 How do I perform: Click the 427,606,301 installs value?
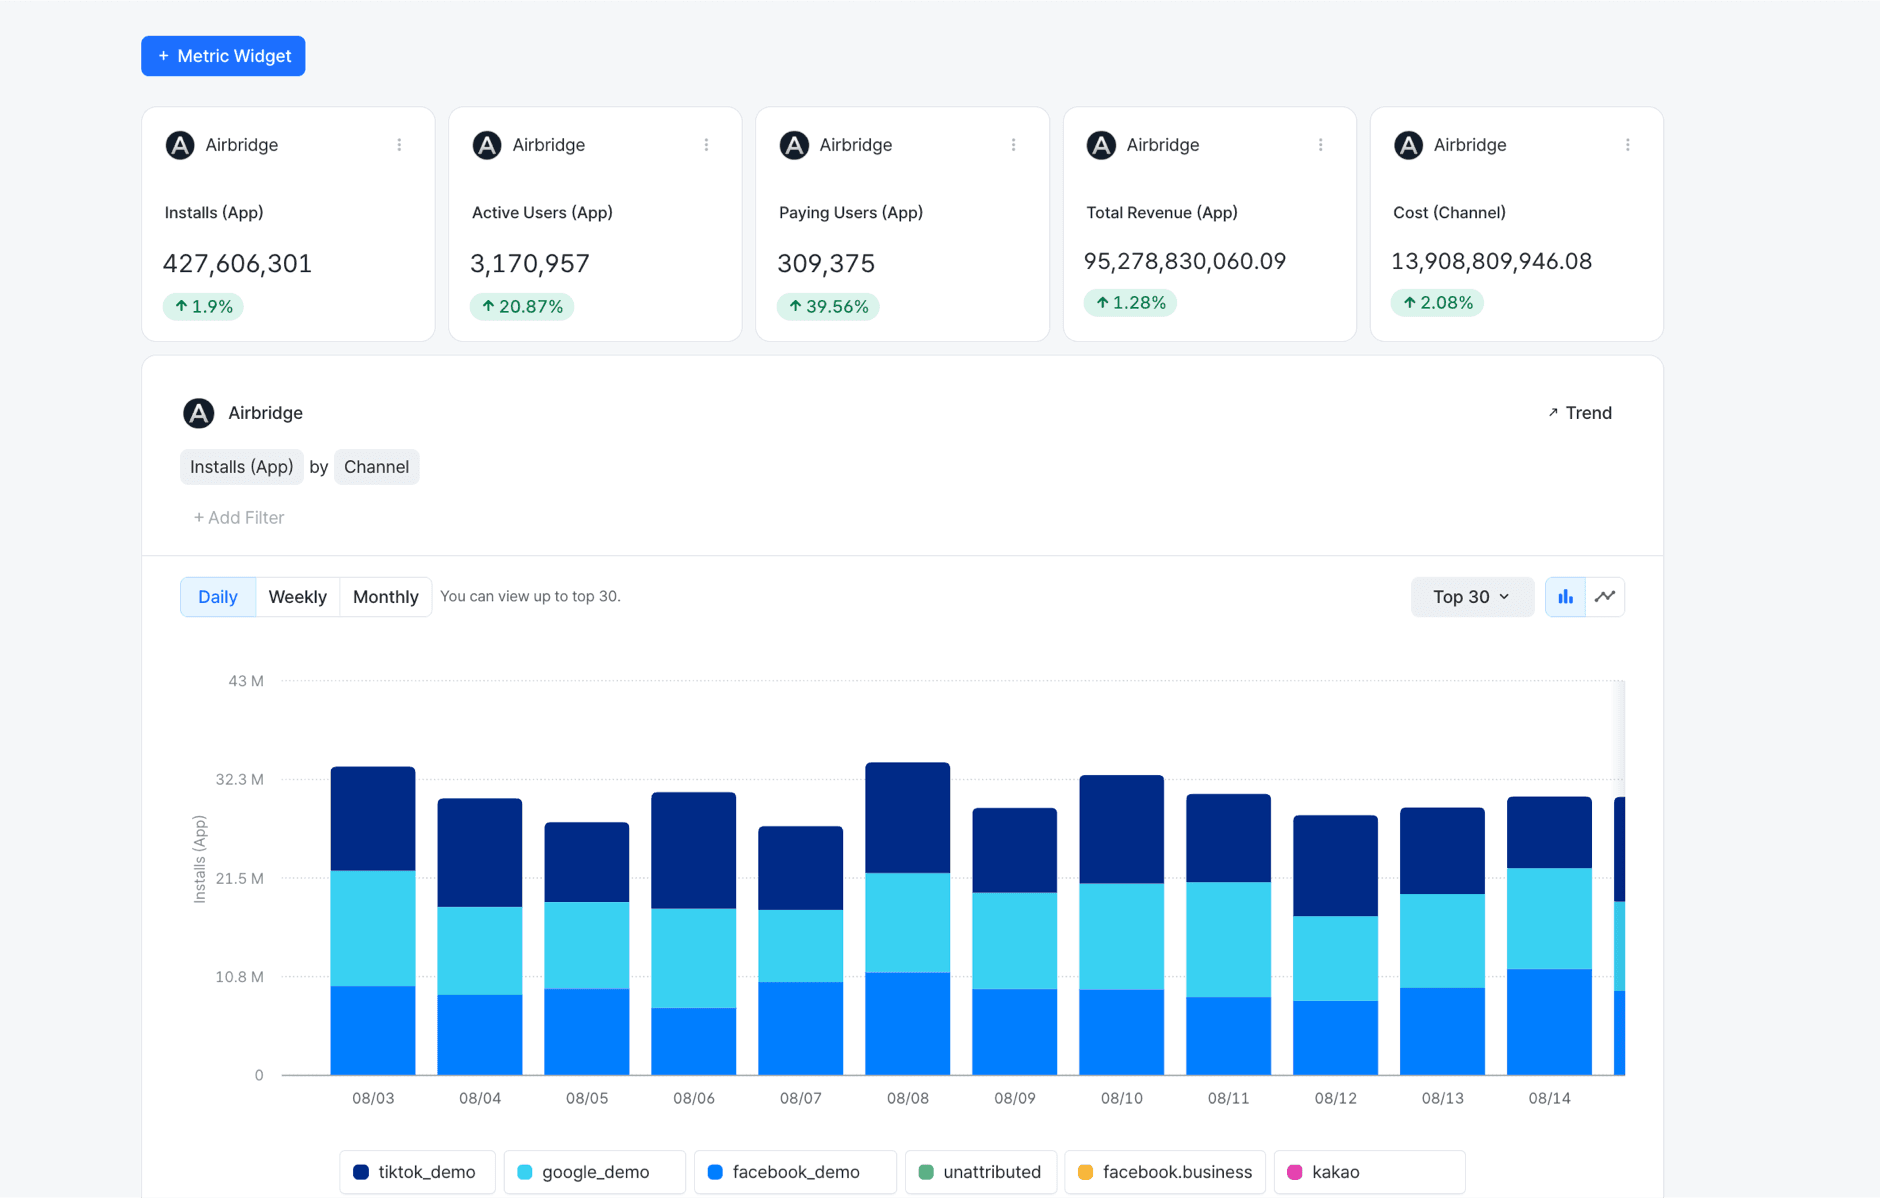pos(238,263)
